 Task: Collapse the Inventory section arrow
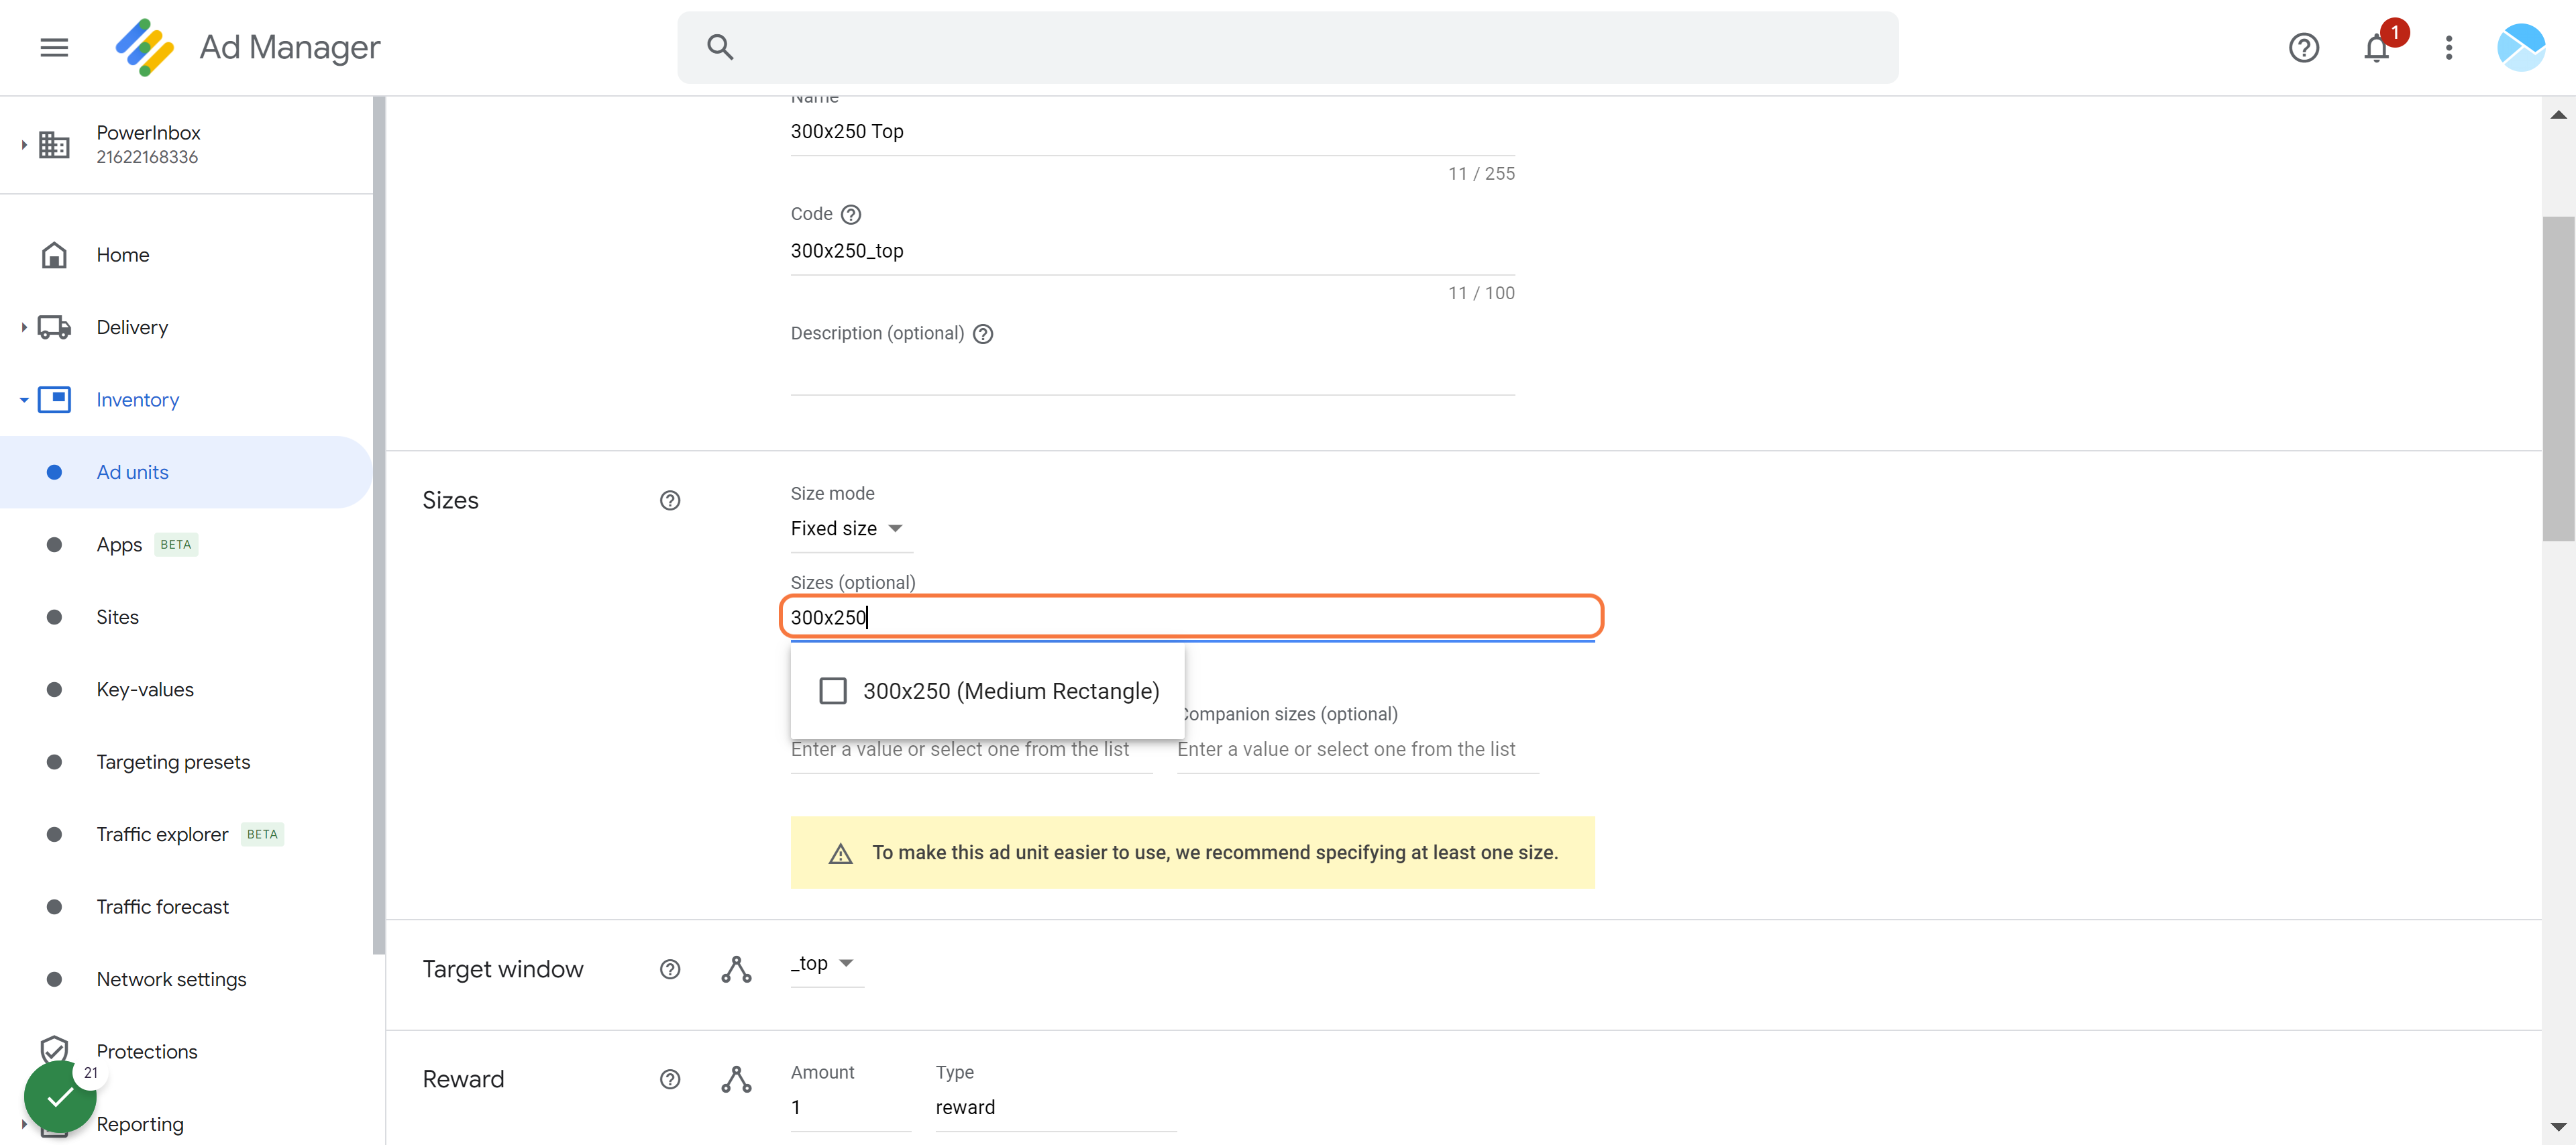[23, 400]
